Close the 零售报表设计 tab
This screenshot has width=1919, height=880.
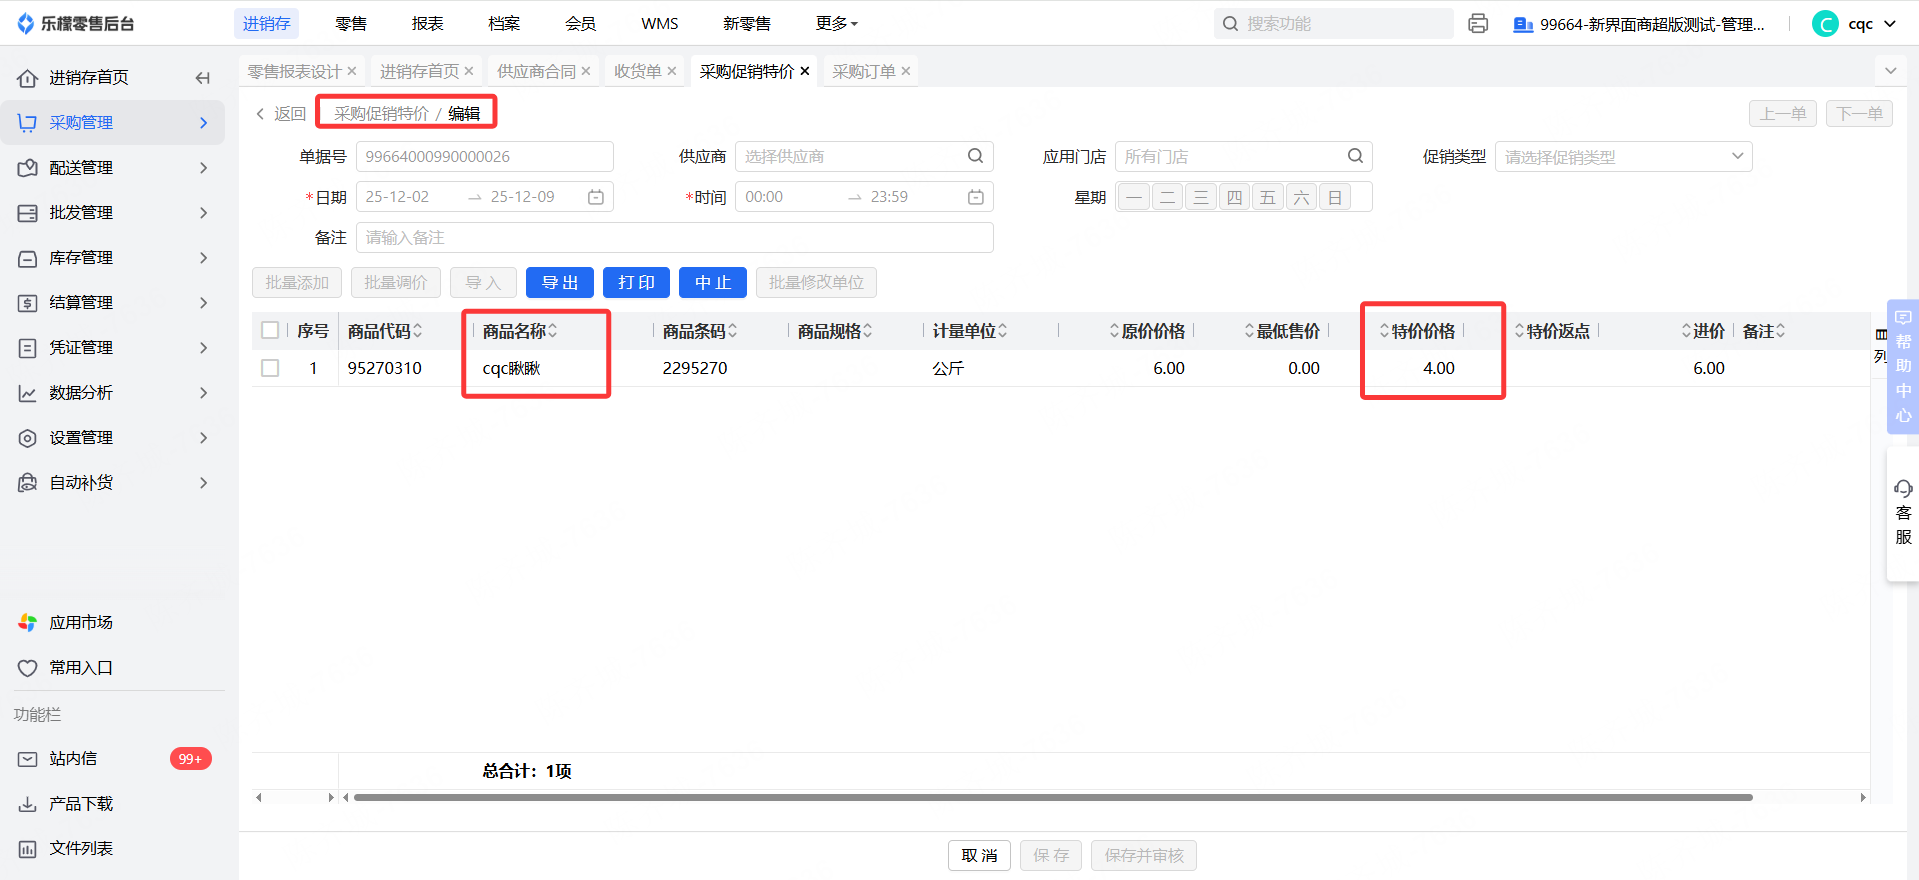click(352, 71)
